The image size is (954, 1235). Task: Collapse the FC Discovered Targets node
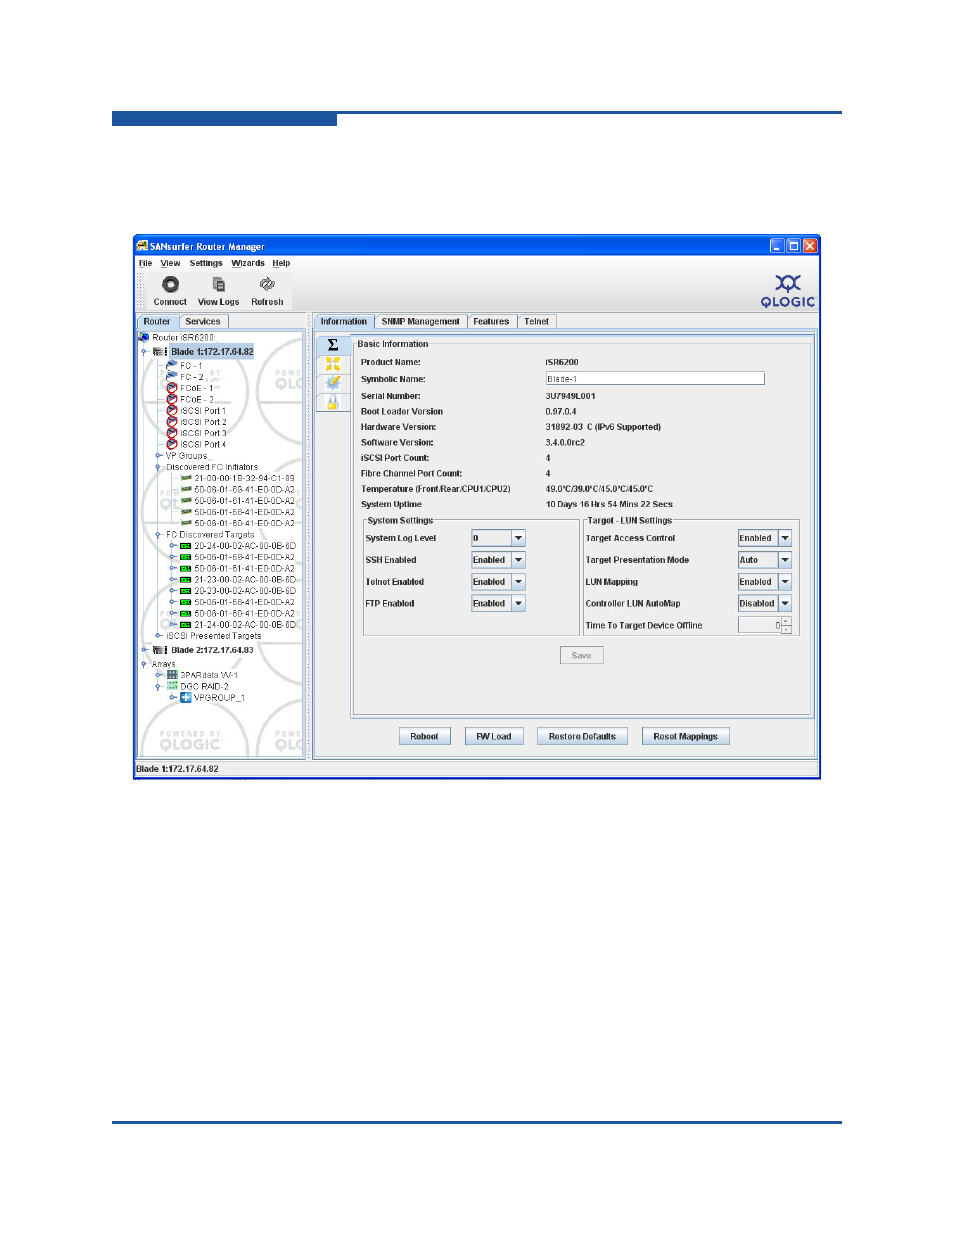point(158,535)
